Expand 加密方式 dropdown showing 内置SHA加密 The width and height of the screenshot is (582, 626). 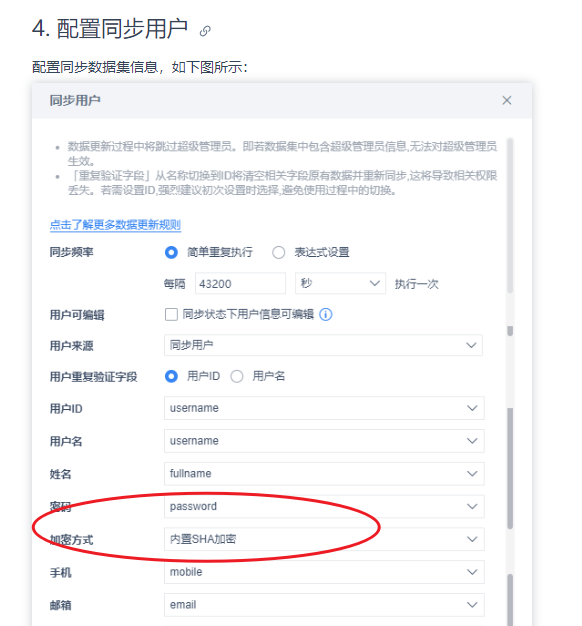[x=324, y=539]
